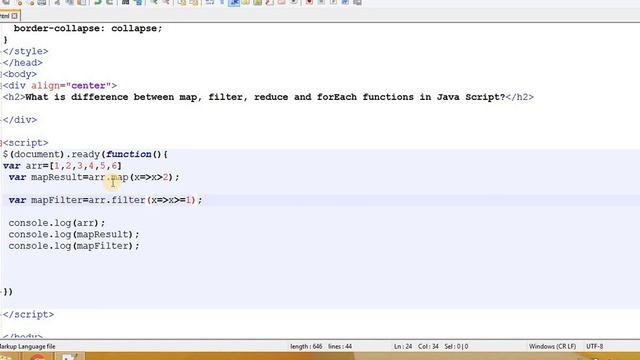Click the '(x=>x>2)' callback expression
The image size is (640, 360).
click(x=151, y=177)
